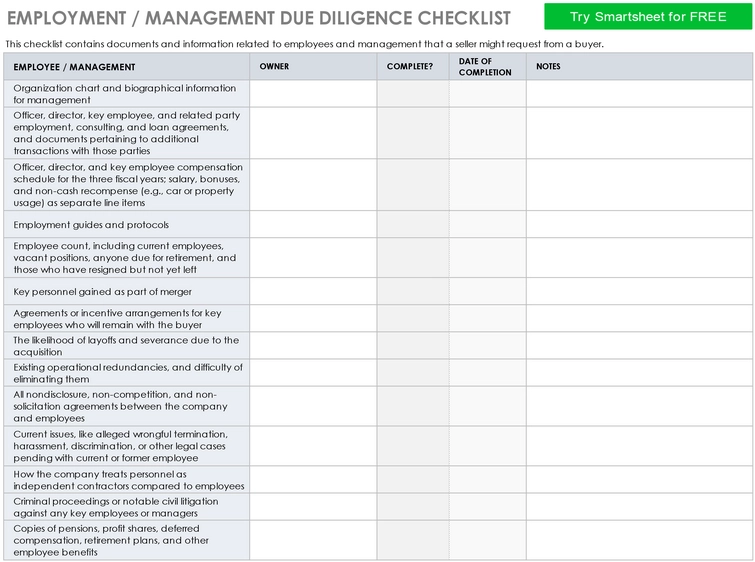
Task: Select the COMPLETE? column header
Action: (x=413, y=67)
